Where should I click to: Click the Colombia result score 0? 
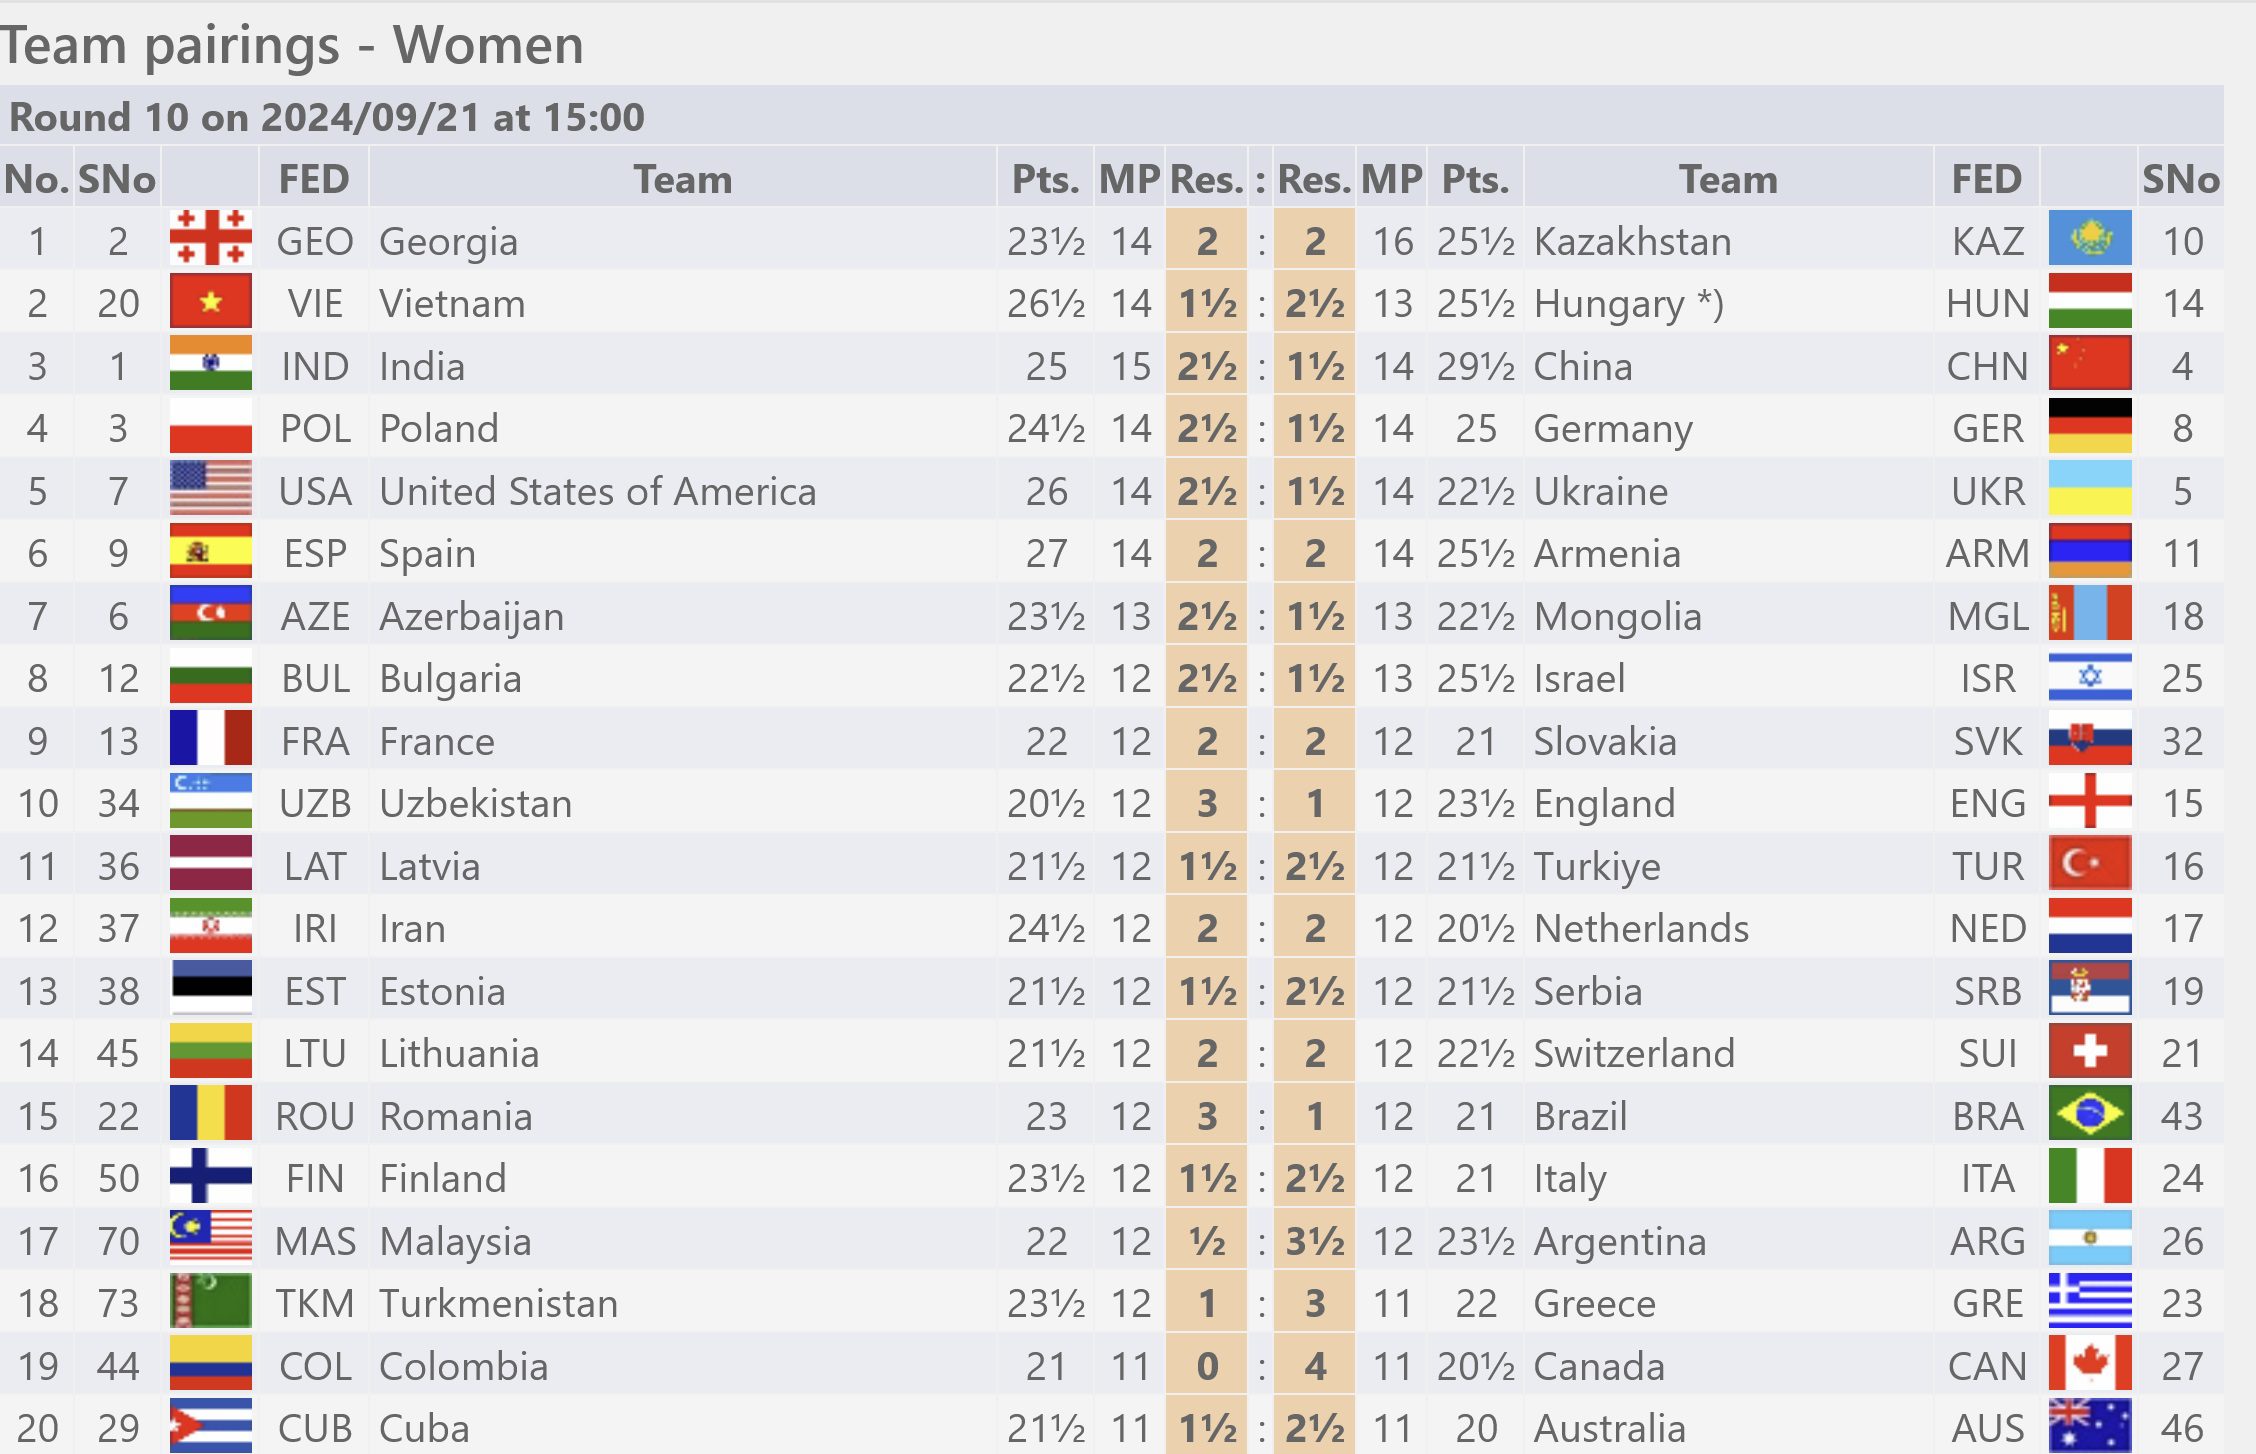(1207, 1366)
